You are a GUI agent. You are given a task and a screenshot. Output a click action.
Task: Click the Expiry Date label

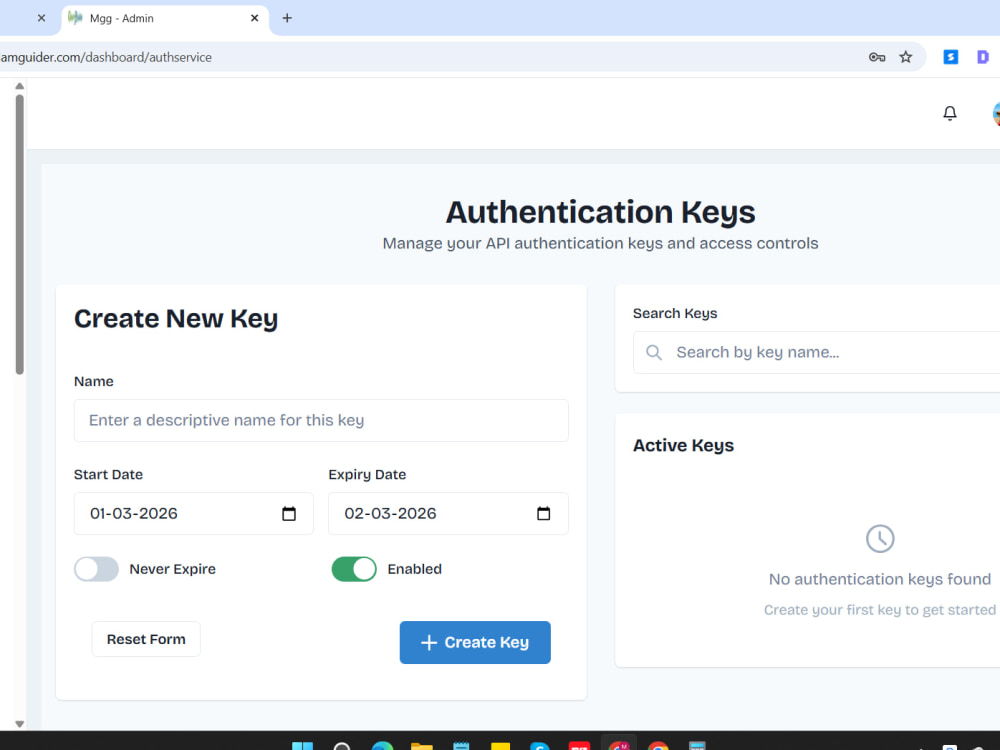pos(367,474)
